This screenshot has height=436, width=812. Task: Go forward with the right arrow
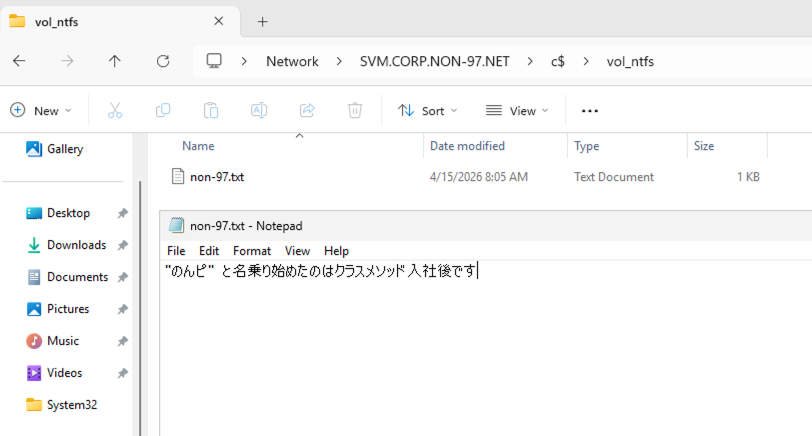coord(67,61)
